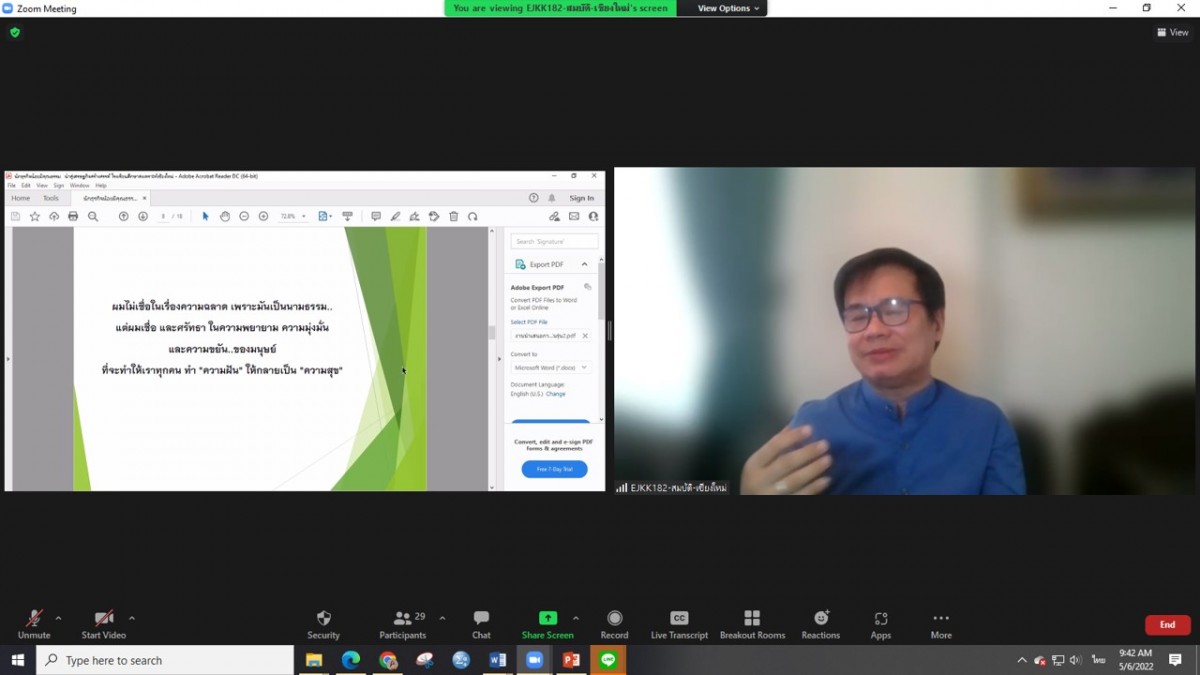Screen dimensions: 1200x675
Task: Open Zoom Apps
Action: click(880, 624)
